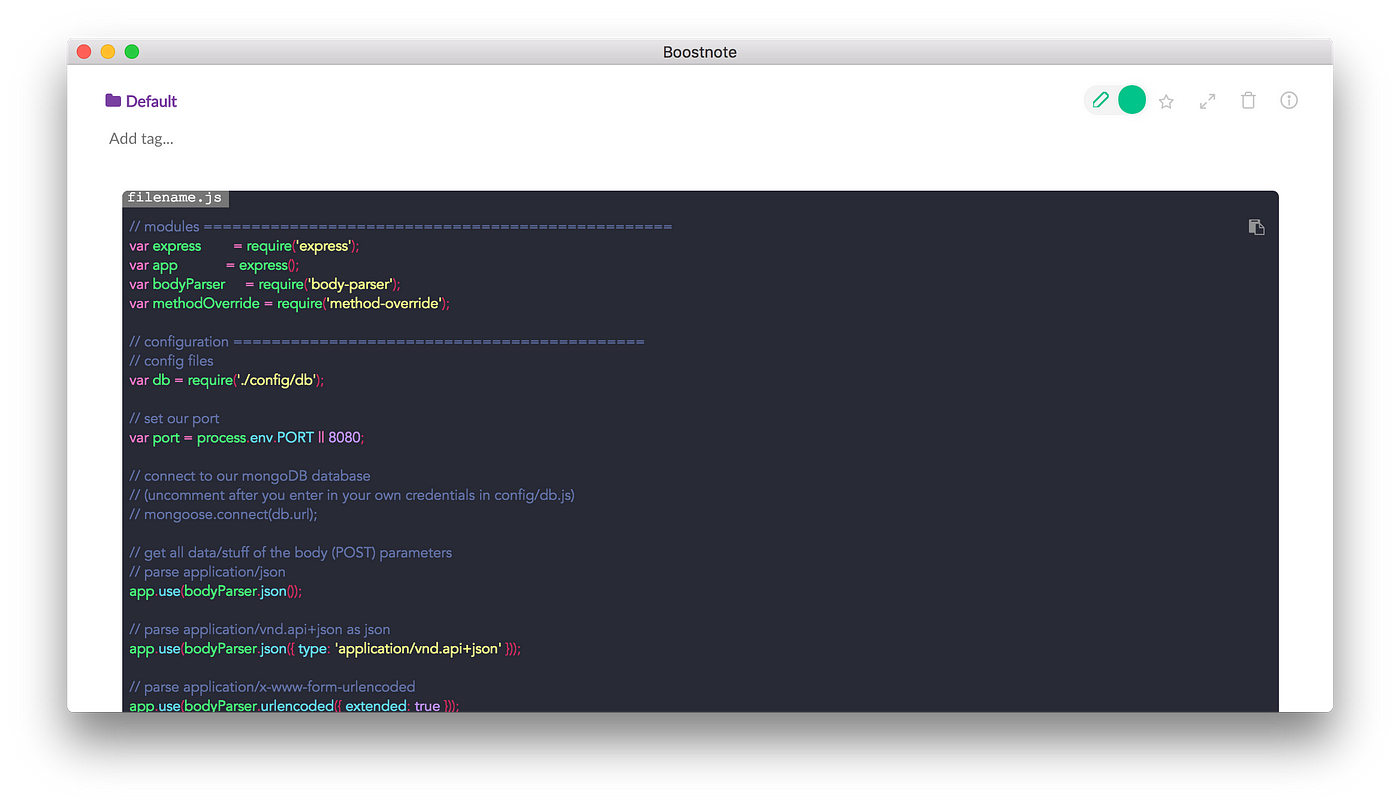Close the Boostnote window

point(84,52)
